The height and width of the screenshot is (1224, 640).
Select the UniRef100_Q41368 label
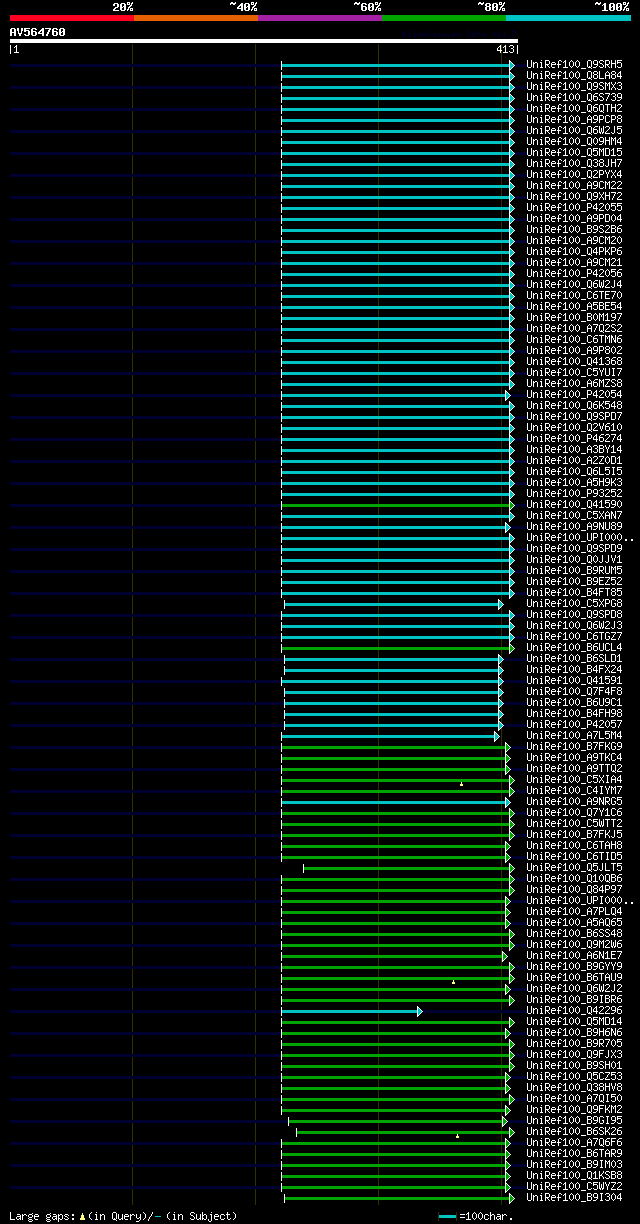pos(574,361)
